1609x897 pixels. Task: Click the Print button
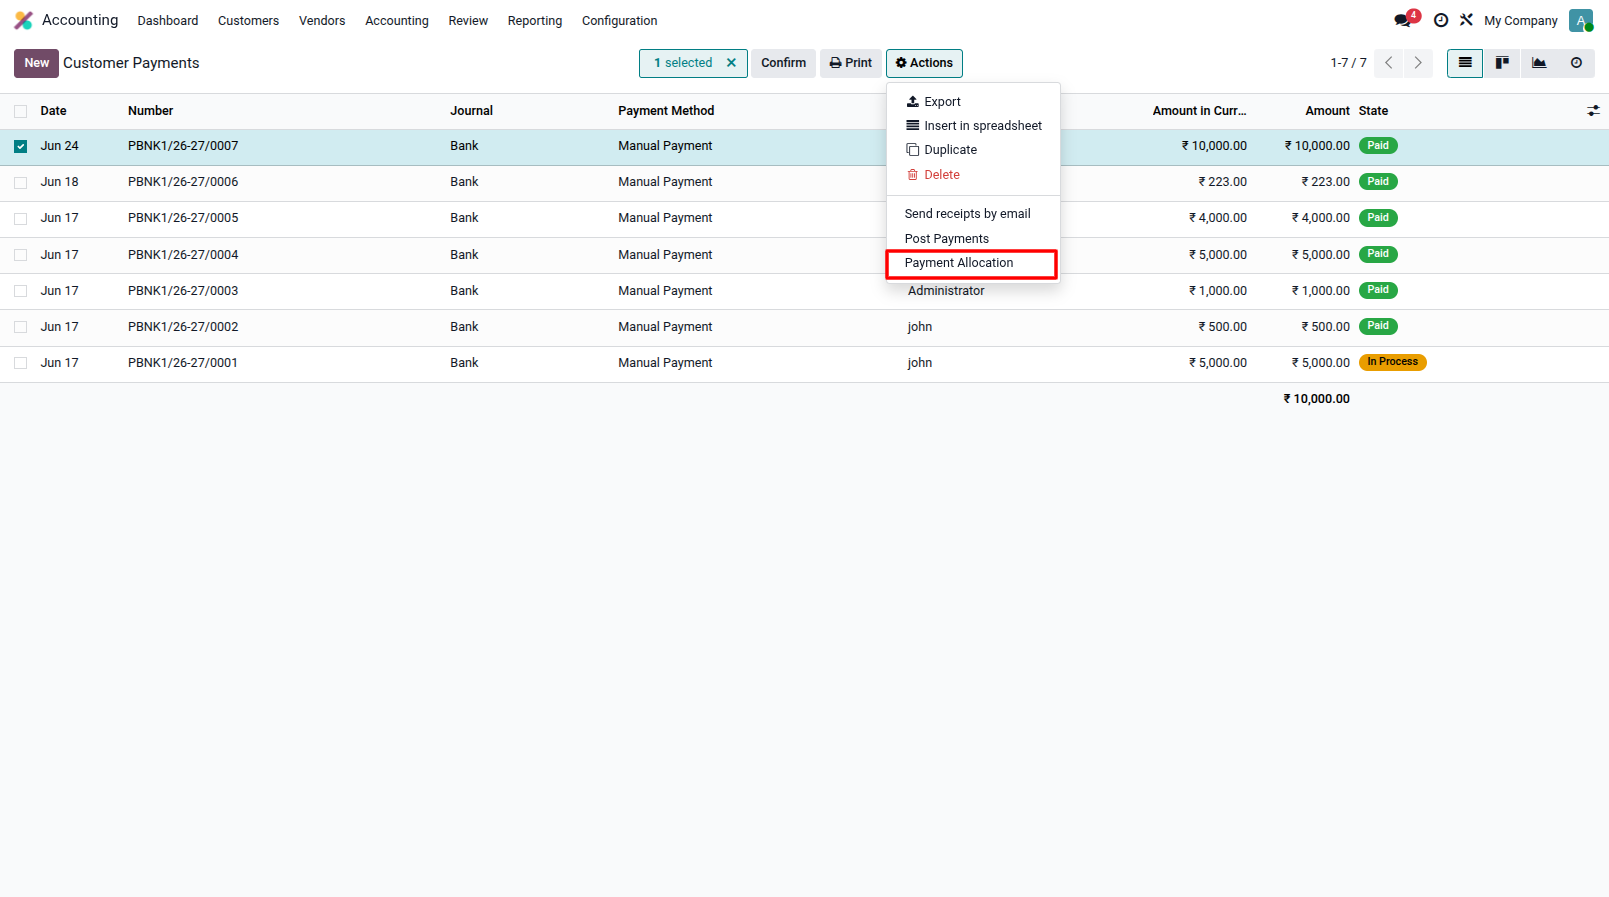pos(851,63)
